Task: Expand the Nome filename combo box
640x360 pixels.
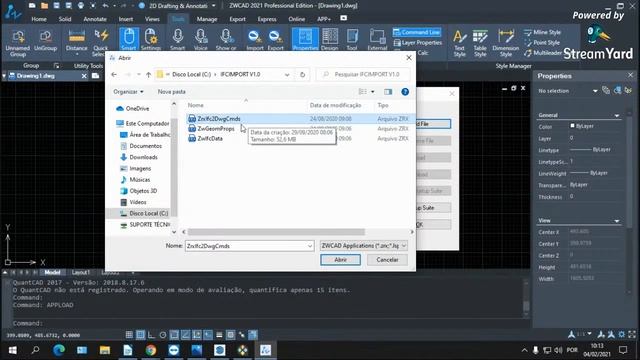Action: click(310, 246)
